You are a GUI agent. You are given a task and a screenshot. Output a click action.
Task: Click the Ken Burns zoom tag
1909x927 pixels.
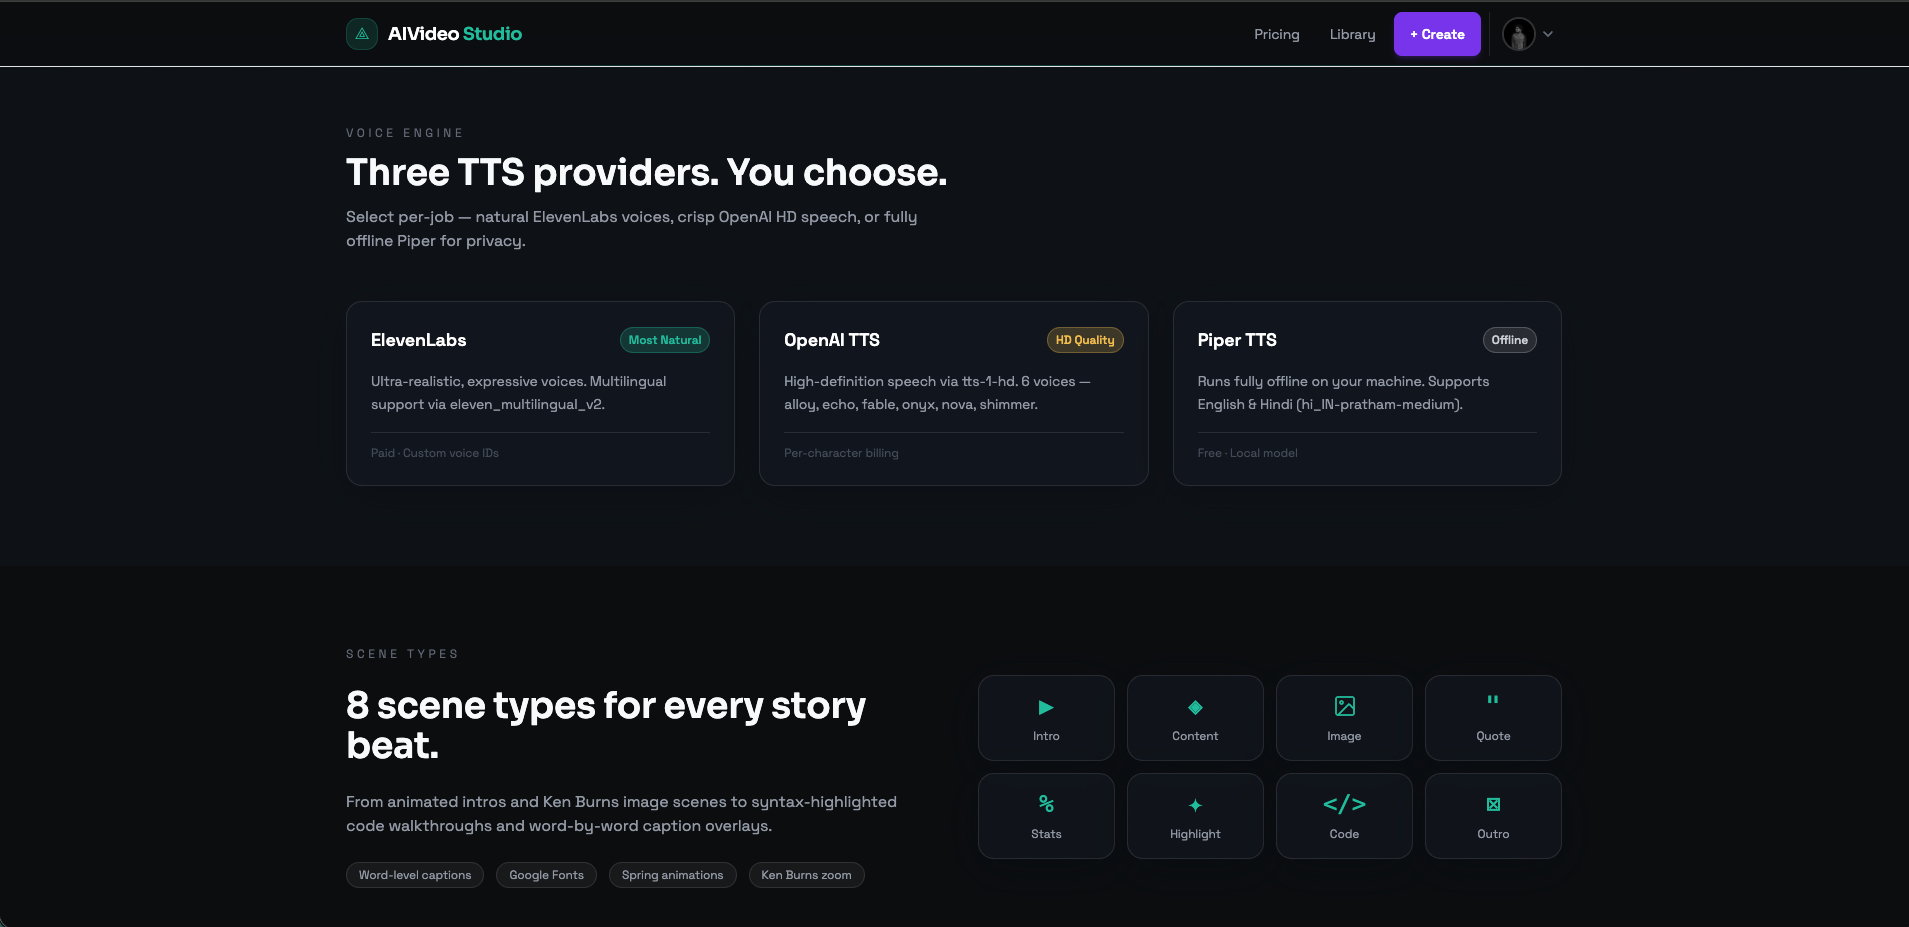806,875
